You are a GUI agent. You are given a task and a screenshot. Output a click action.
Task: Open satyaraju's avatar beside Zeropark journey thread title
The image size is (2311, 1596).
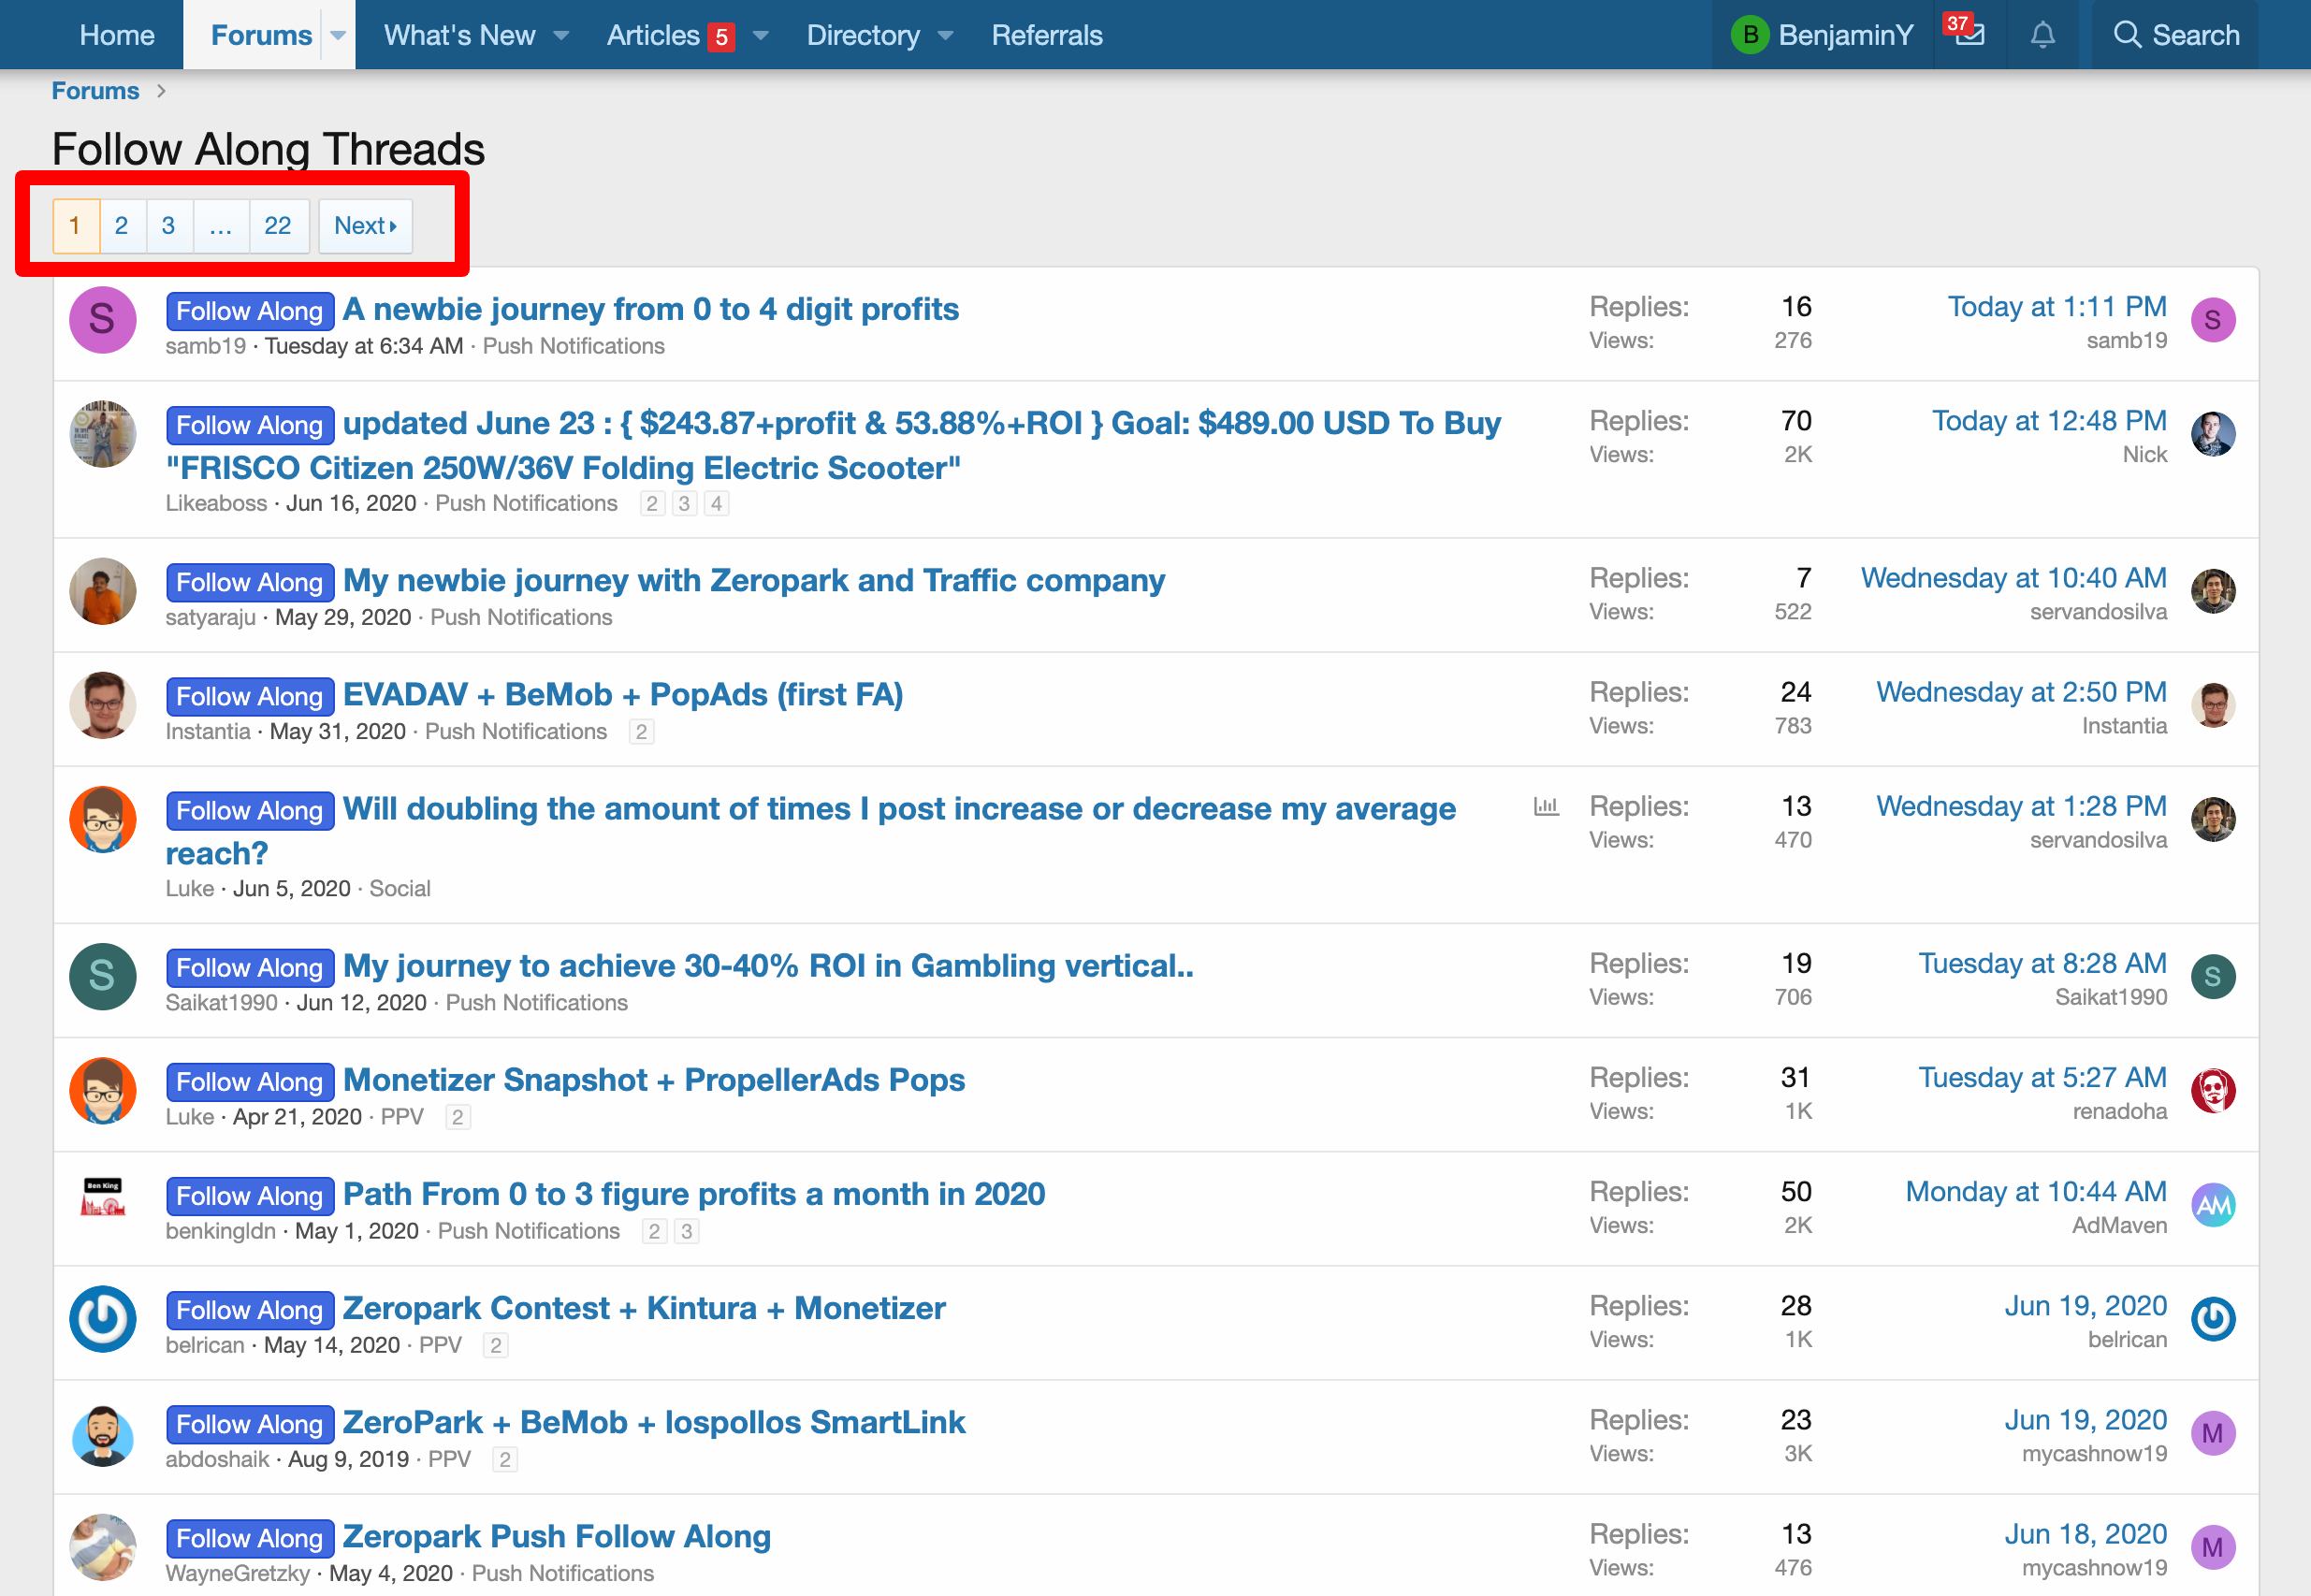click(102, 591)
